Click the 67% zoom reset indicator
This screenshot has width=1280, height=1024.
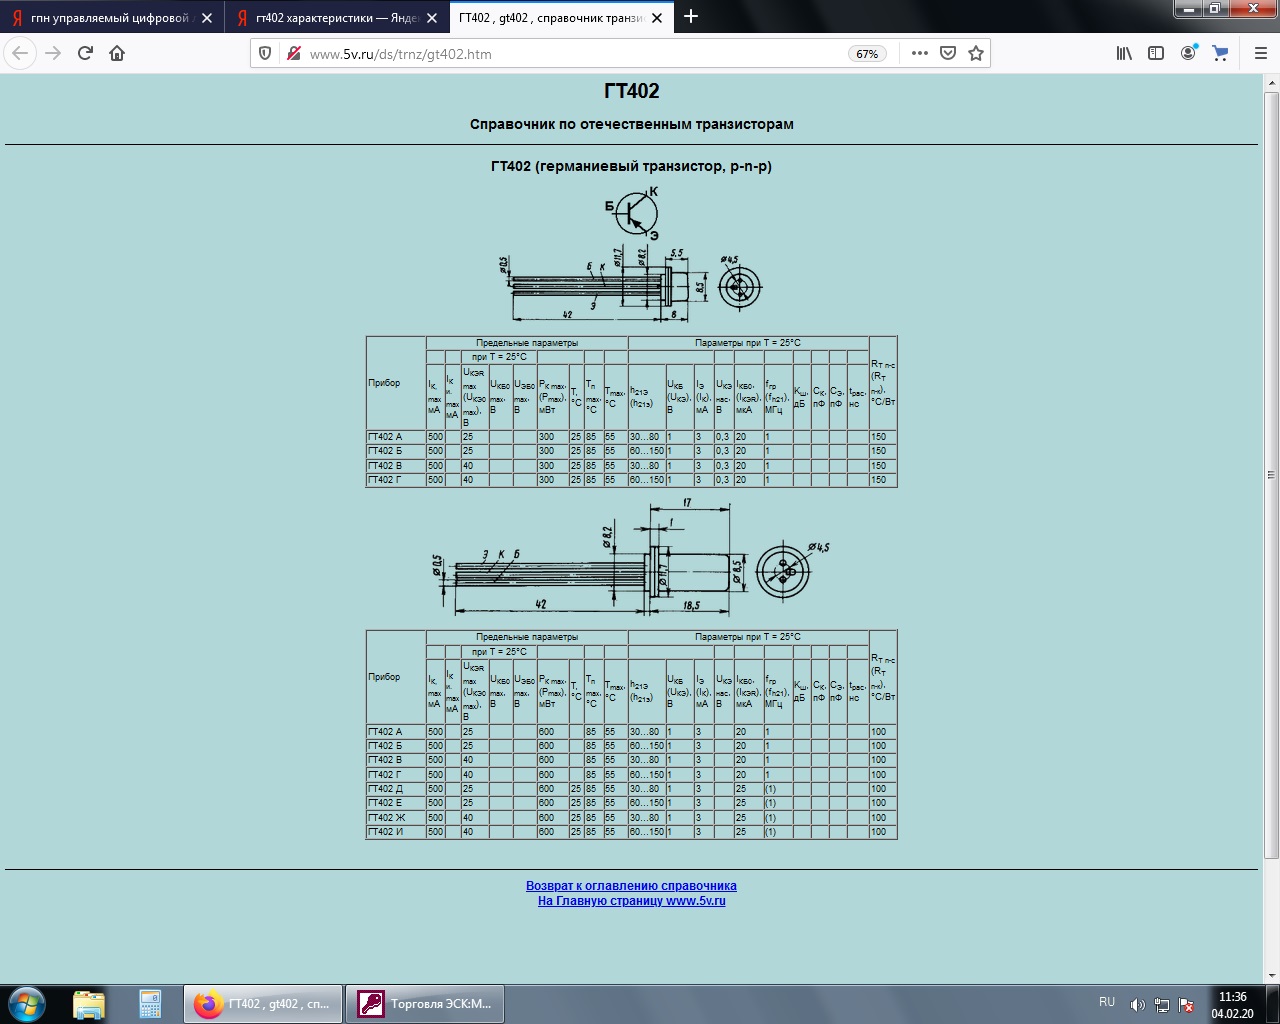pyautogui.click(x=868, y=54)
